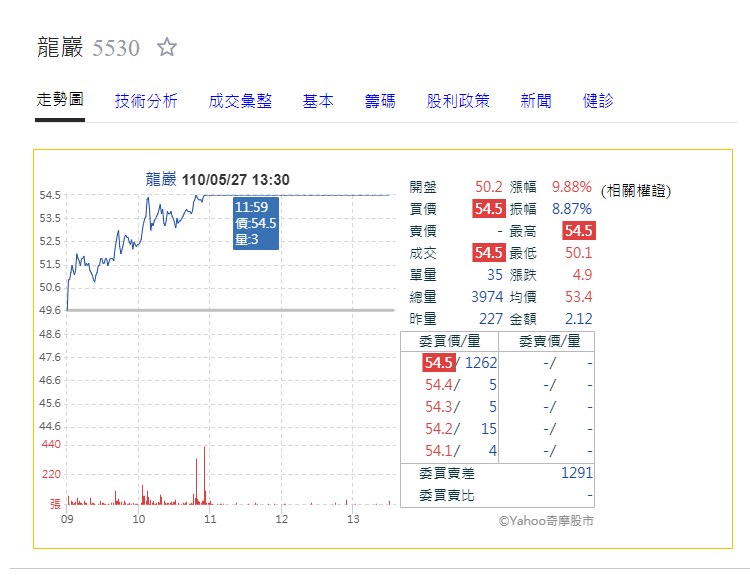750x582 pixels.
Task: Select the 健診 tab
Action: [598, 101]
